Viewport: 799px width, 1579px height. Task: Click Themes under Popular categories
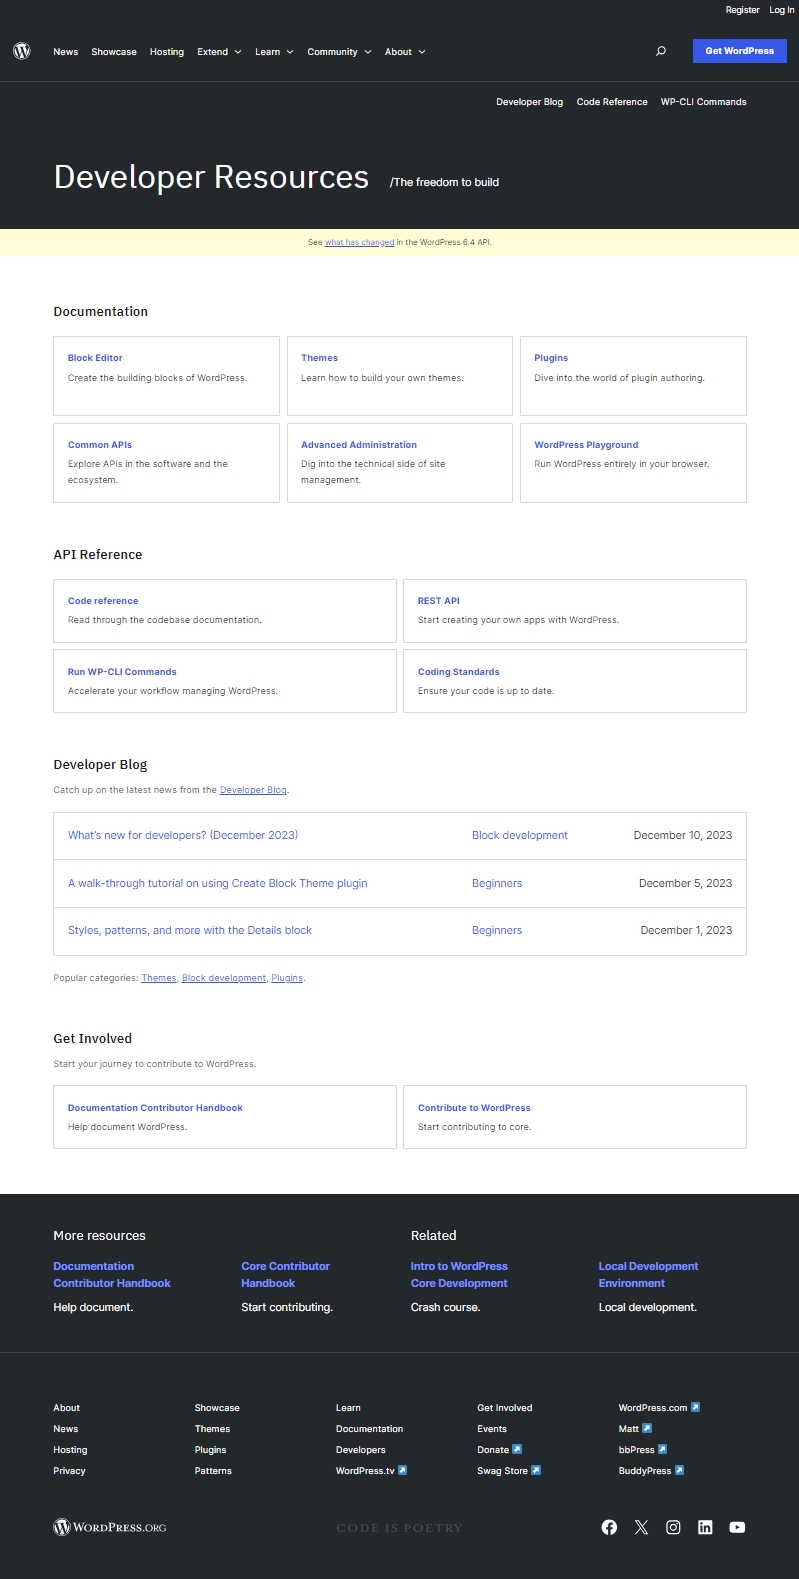[159, 978]
